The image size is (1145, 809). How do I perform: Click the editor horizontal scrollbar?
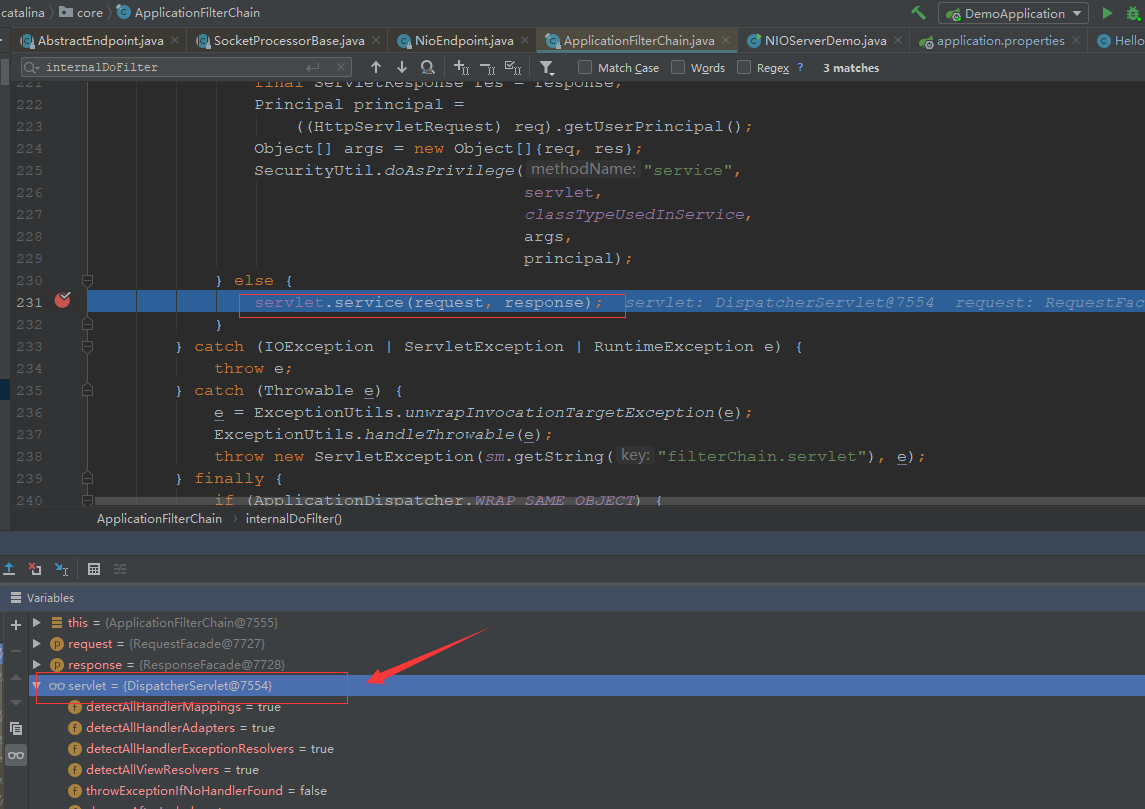[619, 501]
